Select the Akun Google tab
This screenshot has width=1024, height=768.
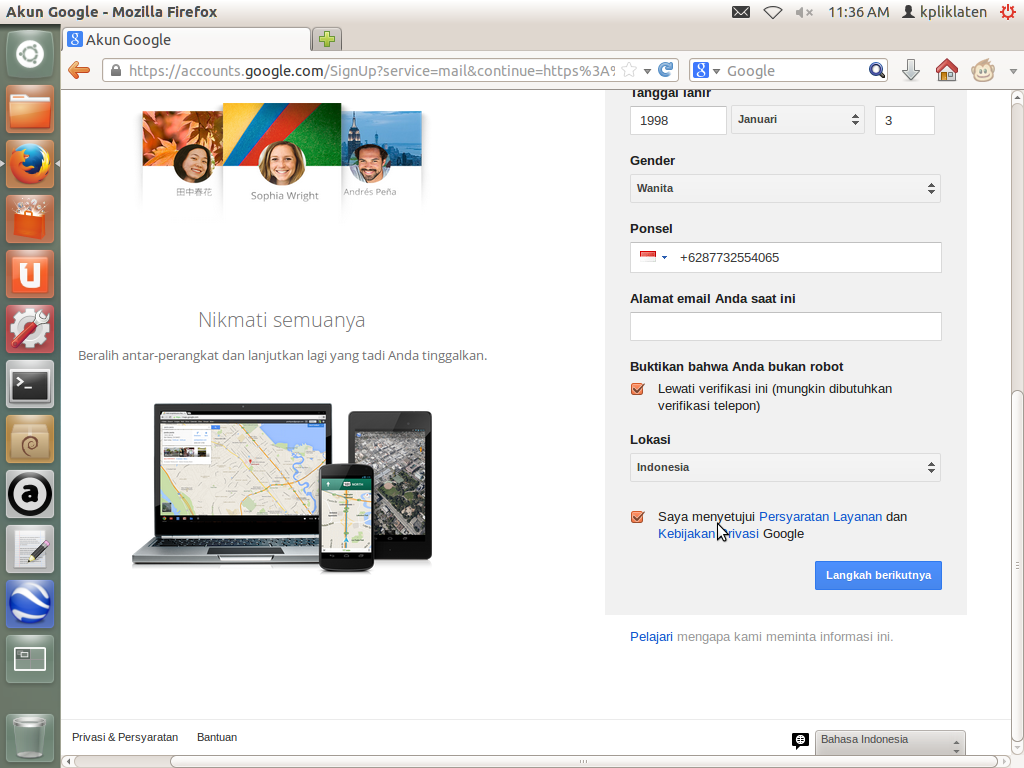(187, 39)
